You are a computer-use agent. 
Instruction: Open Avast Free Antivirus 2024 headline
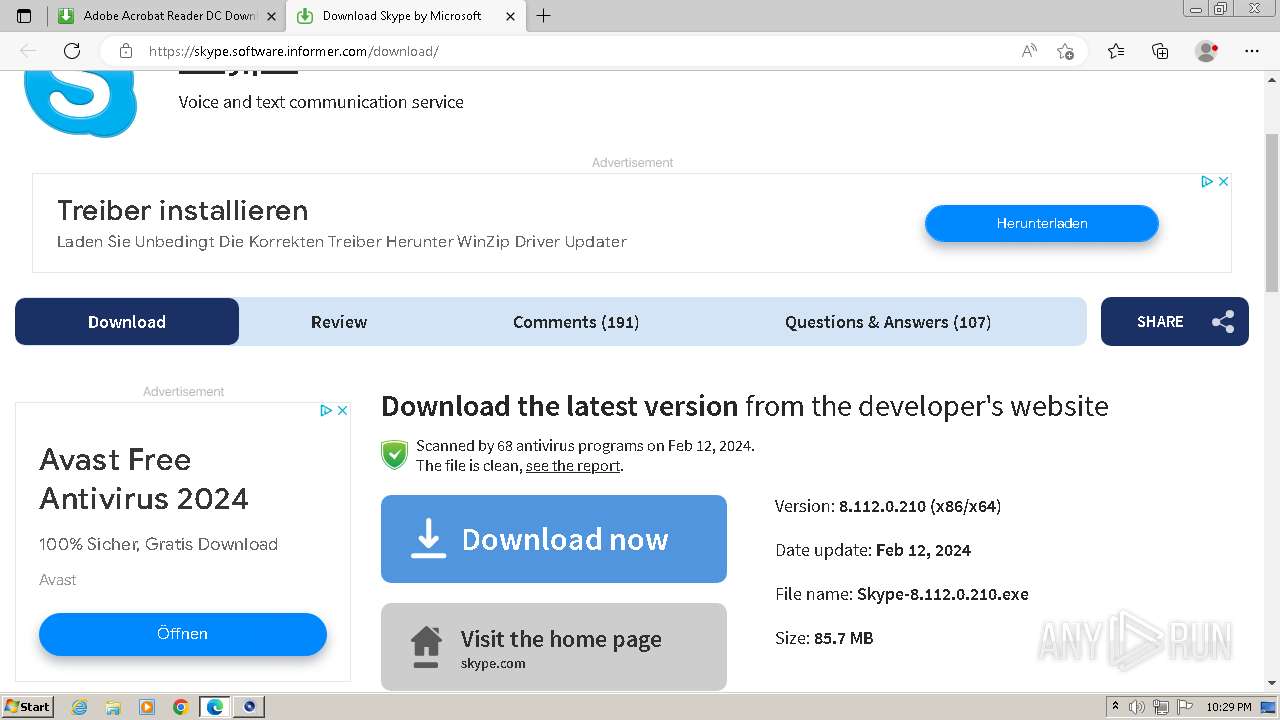[144, 479]
